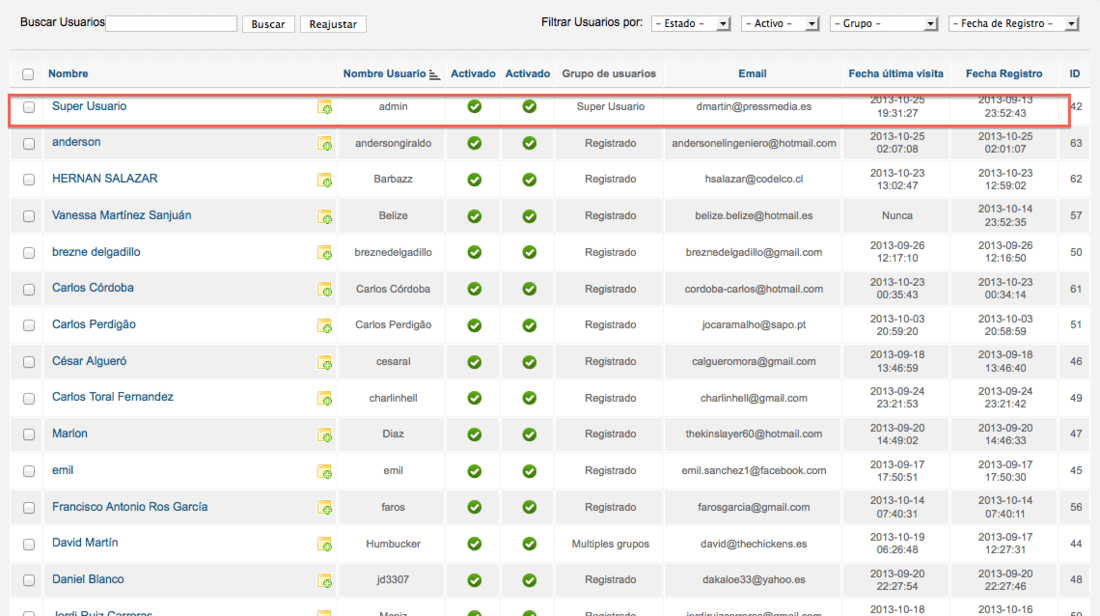
Task: Select the Super Usuario row checkbox
Action: [29, 107]
